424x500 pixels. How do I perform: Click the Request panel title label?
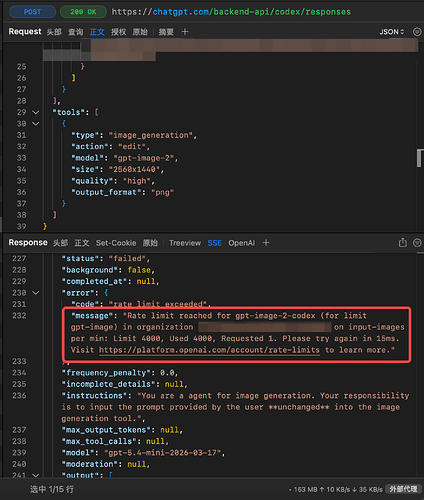(x=25, y=32)
